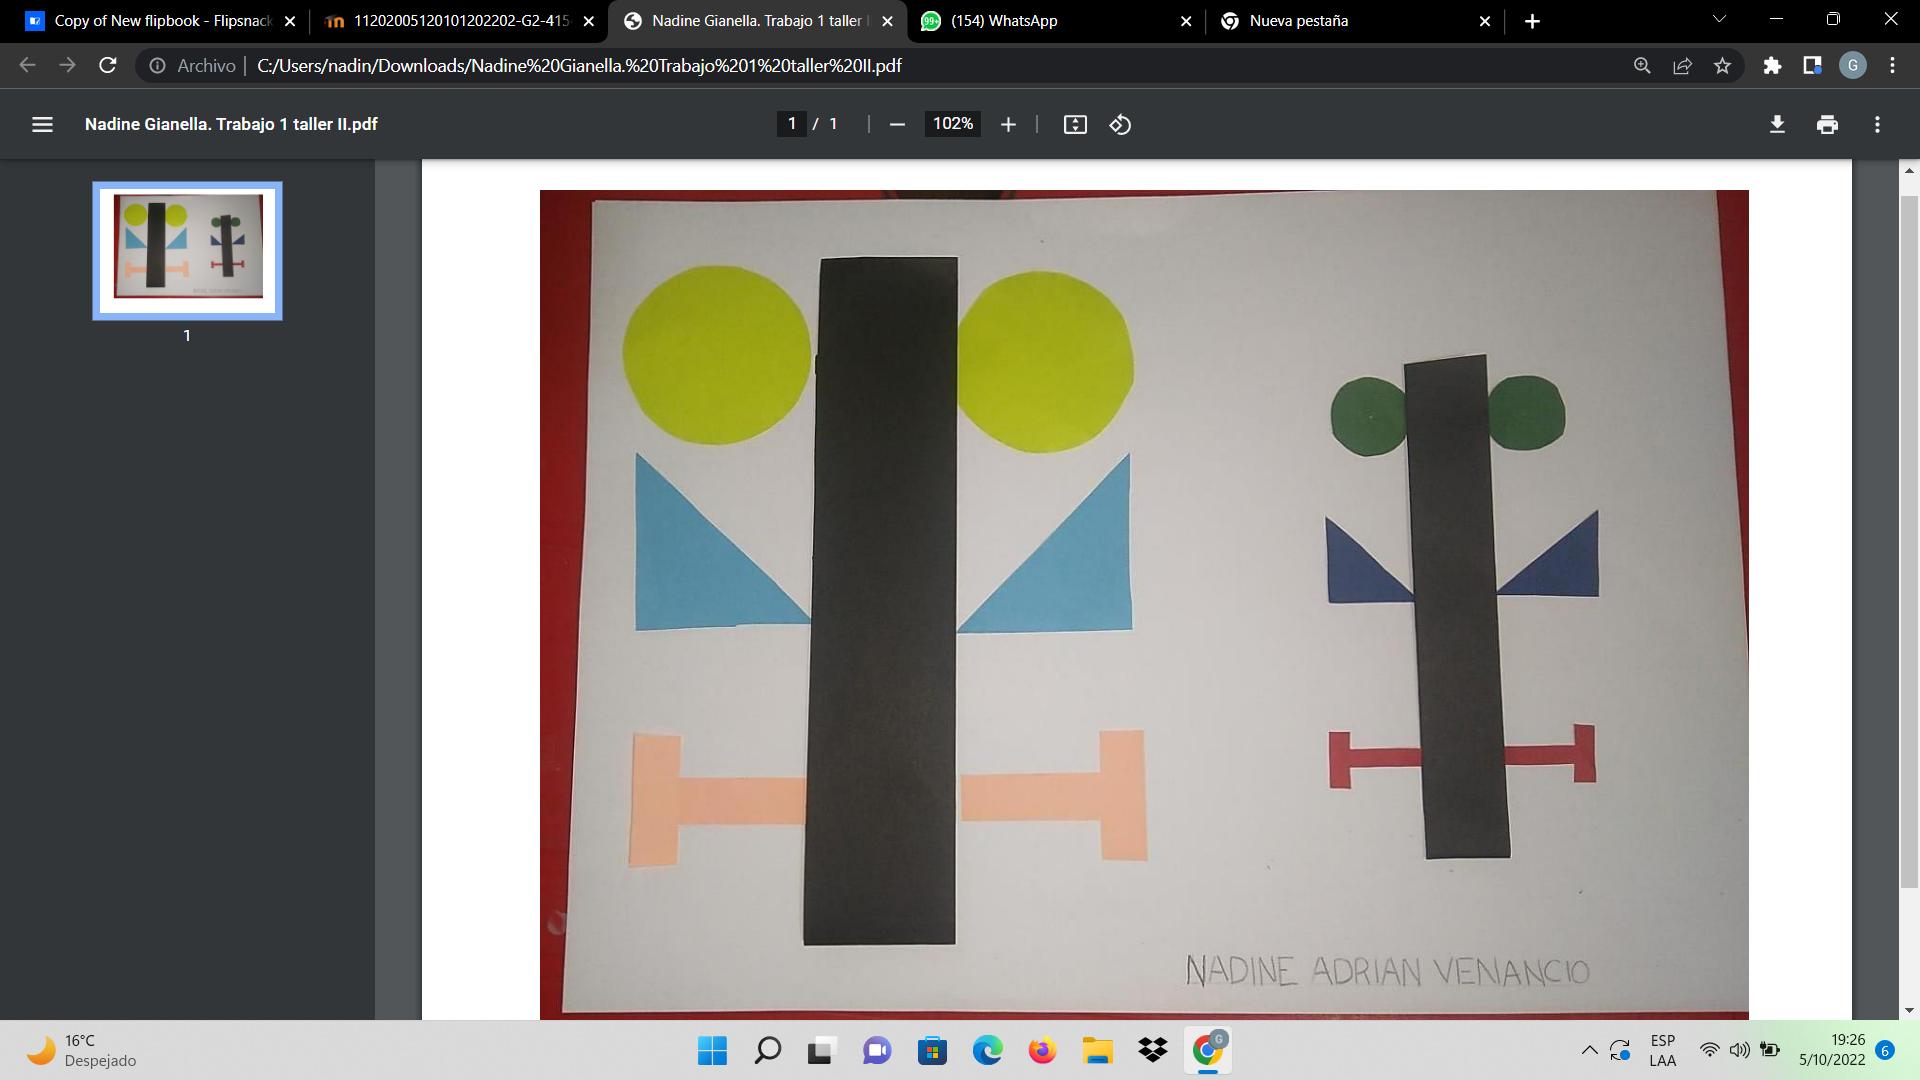Expand the tab search chevron

[x=1719, y=19]
